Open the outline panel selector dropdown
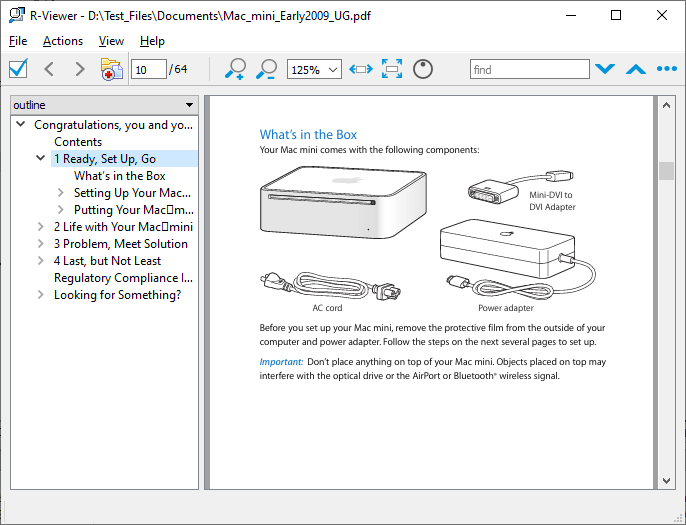Image resolution: width=686 pixels, height=525 pixels. click(189, 105)
